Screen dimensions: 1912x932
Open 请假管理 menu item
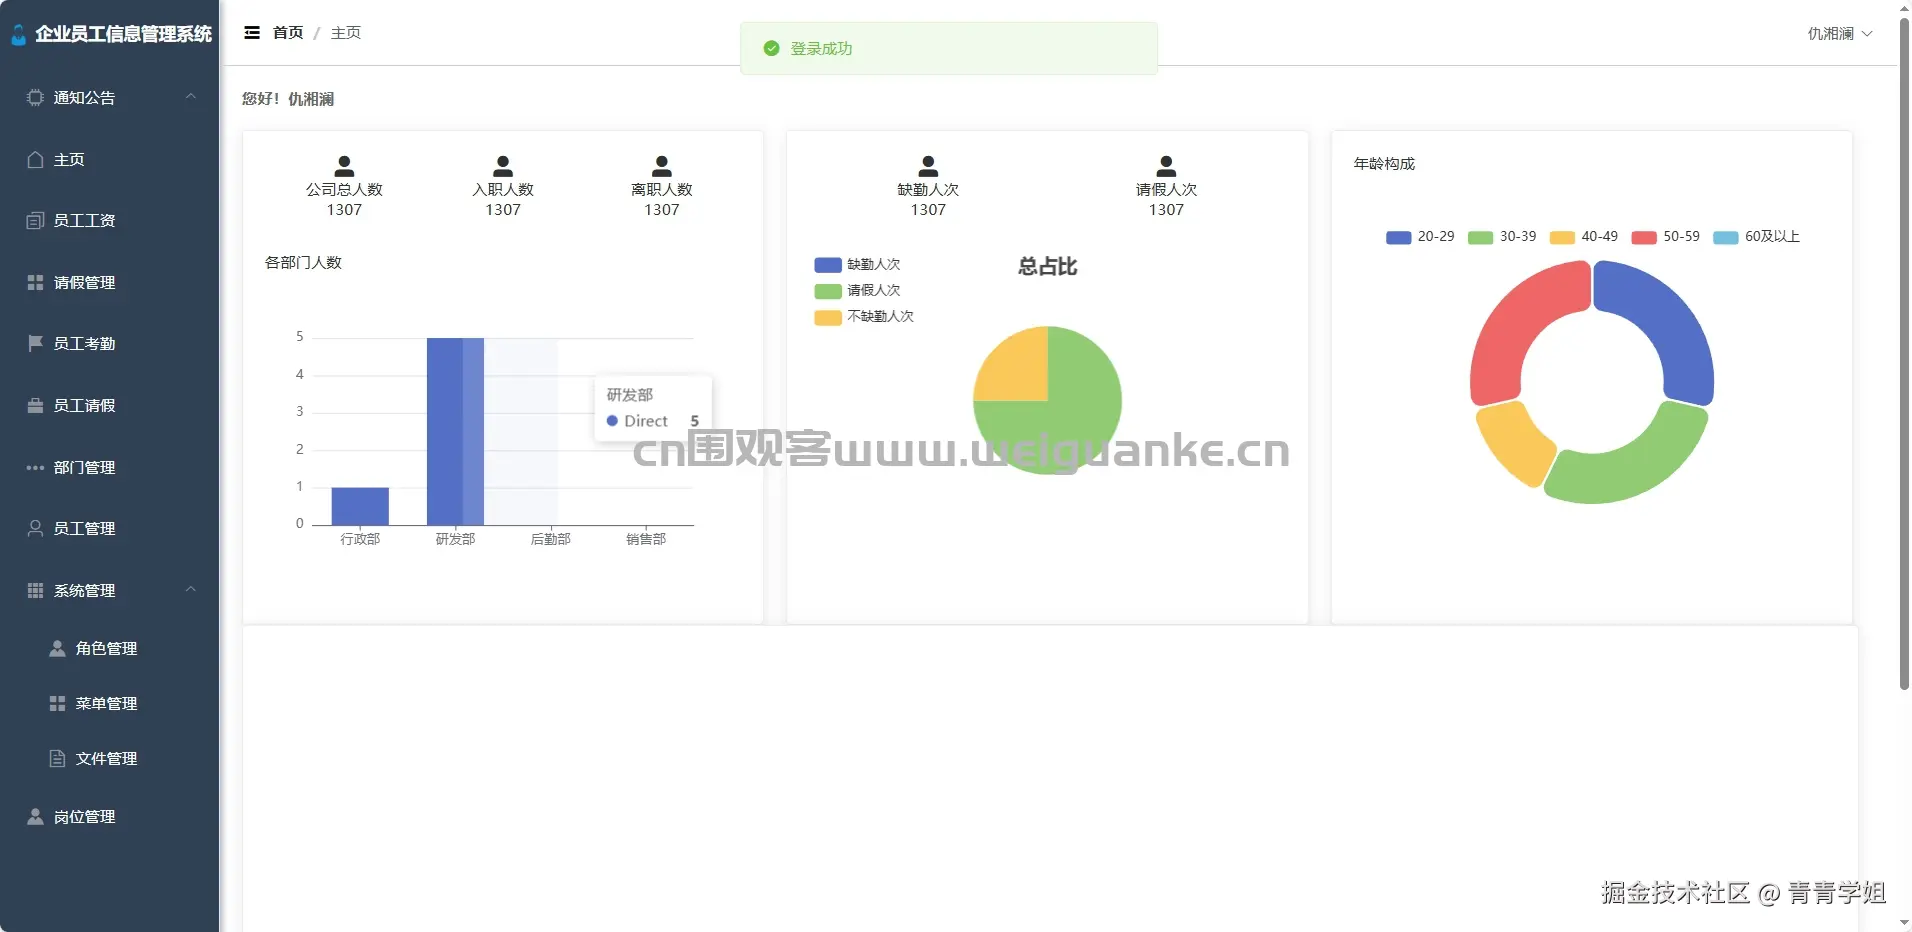[x=109, y=283]
